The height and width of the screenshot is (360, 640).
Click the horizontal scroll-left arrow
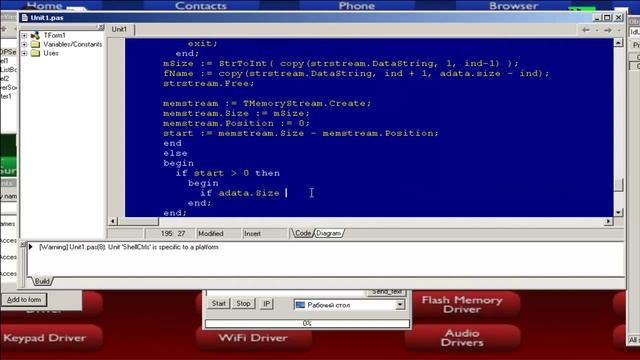tap(113, 221)
